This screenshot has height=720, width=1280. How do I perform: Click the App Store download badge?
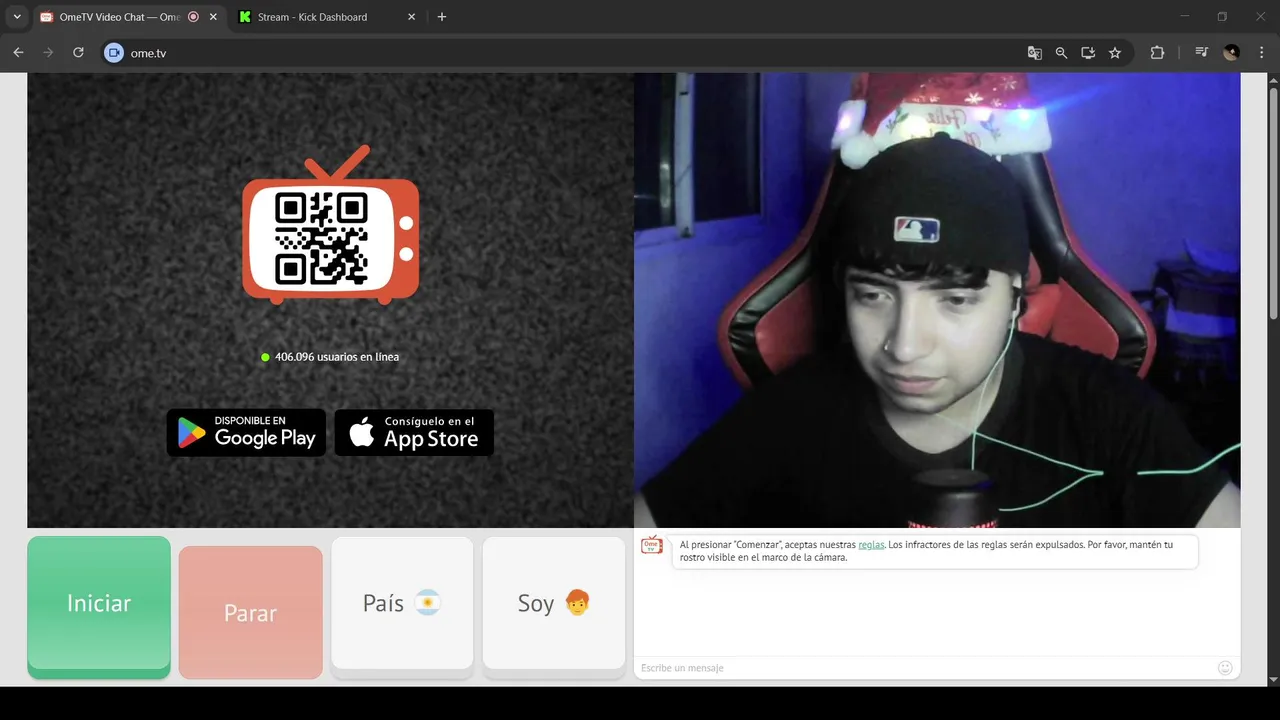tap(414, 433)
